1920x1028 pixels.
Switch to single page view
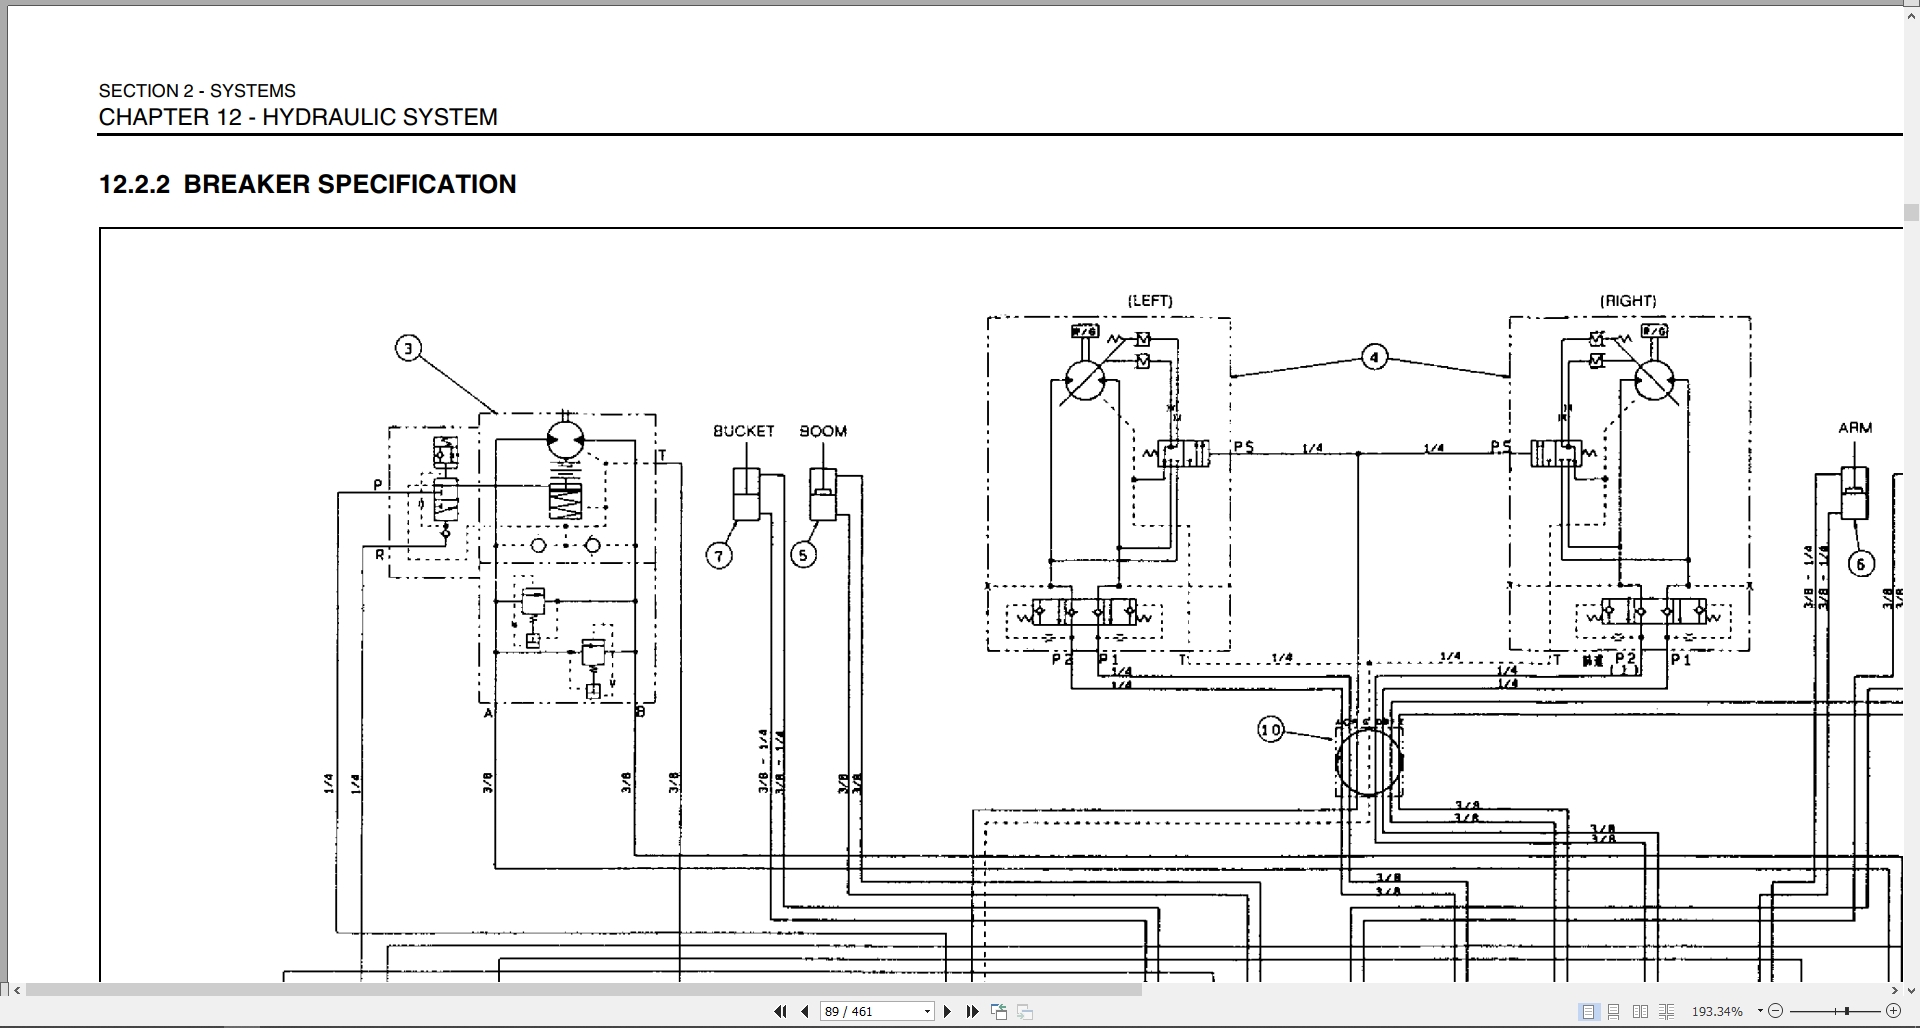pos(1588,1012)
